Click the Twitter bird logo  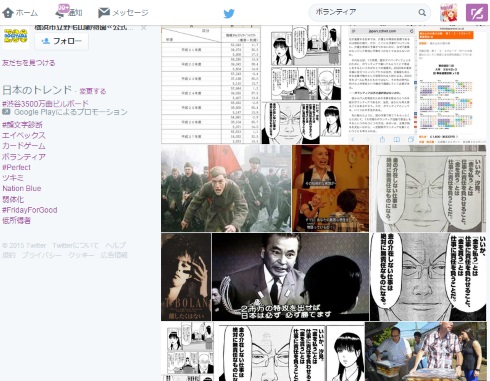pyautogui.click(x=229, y=13)
